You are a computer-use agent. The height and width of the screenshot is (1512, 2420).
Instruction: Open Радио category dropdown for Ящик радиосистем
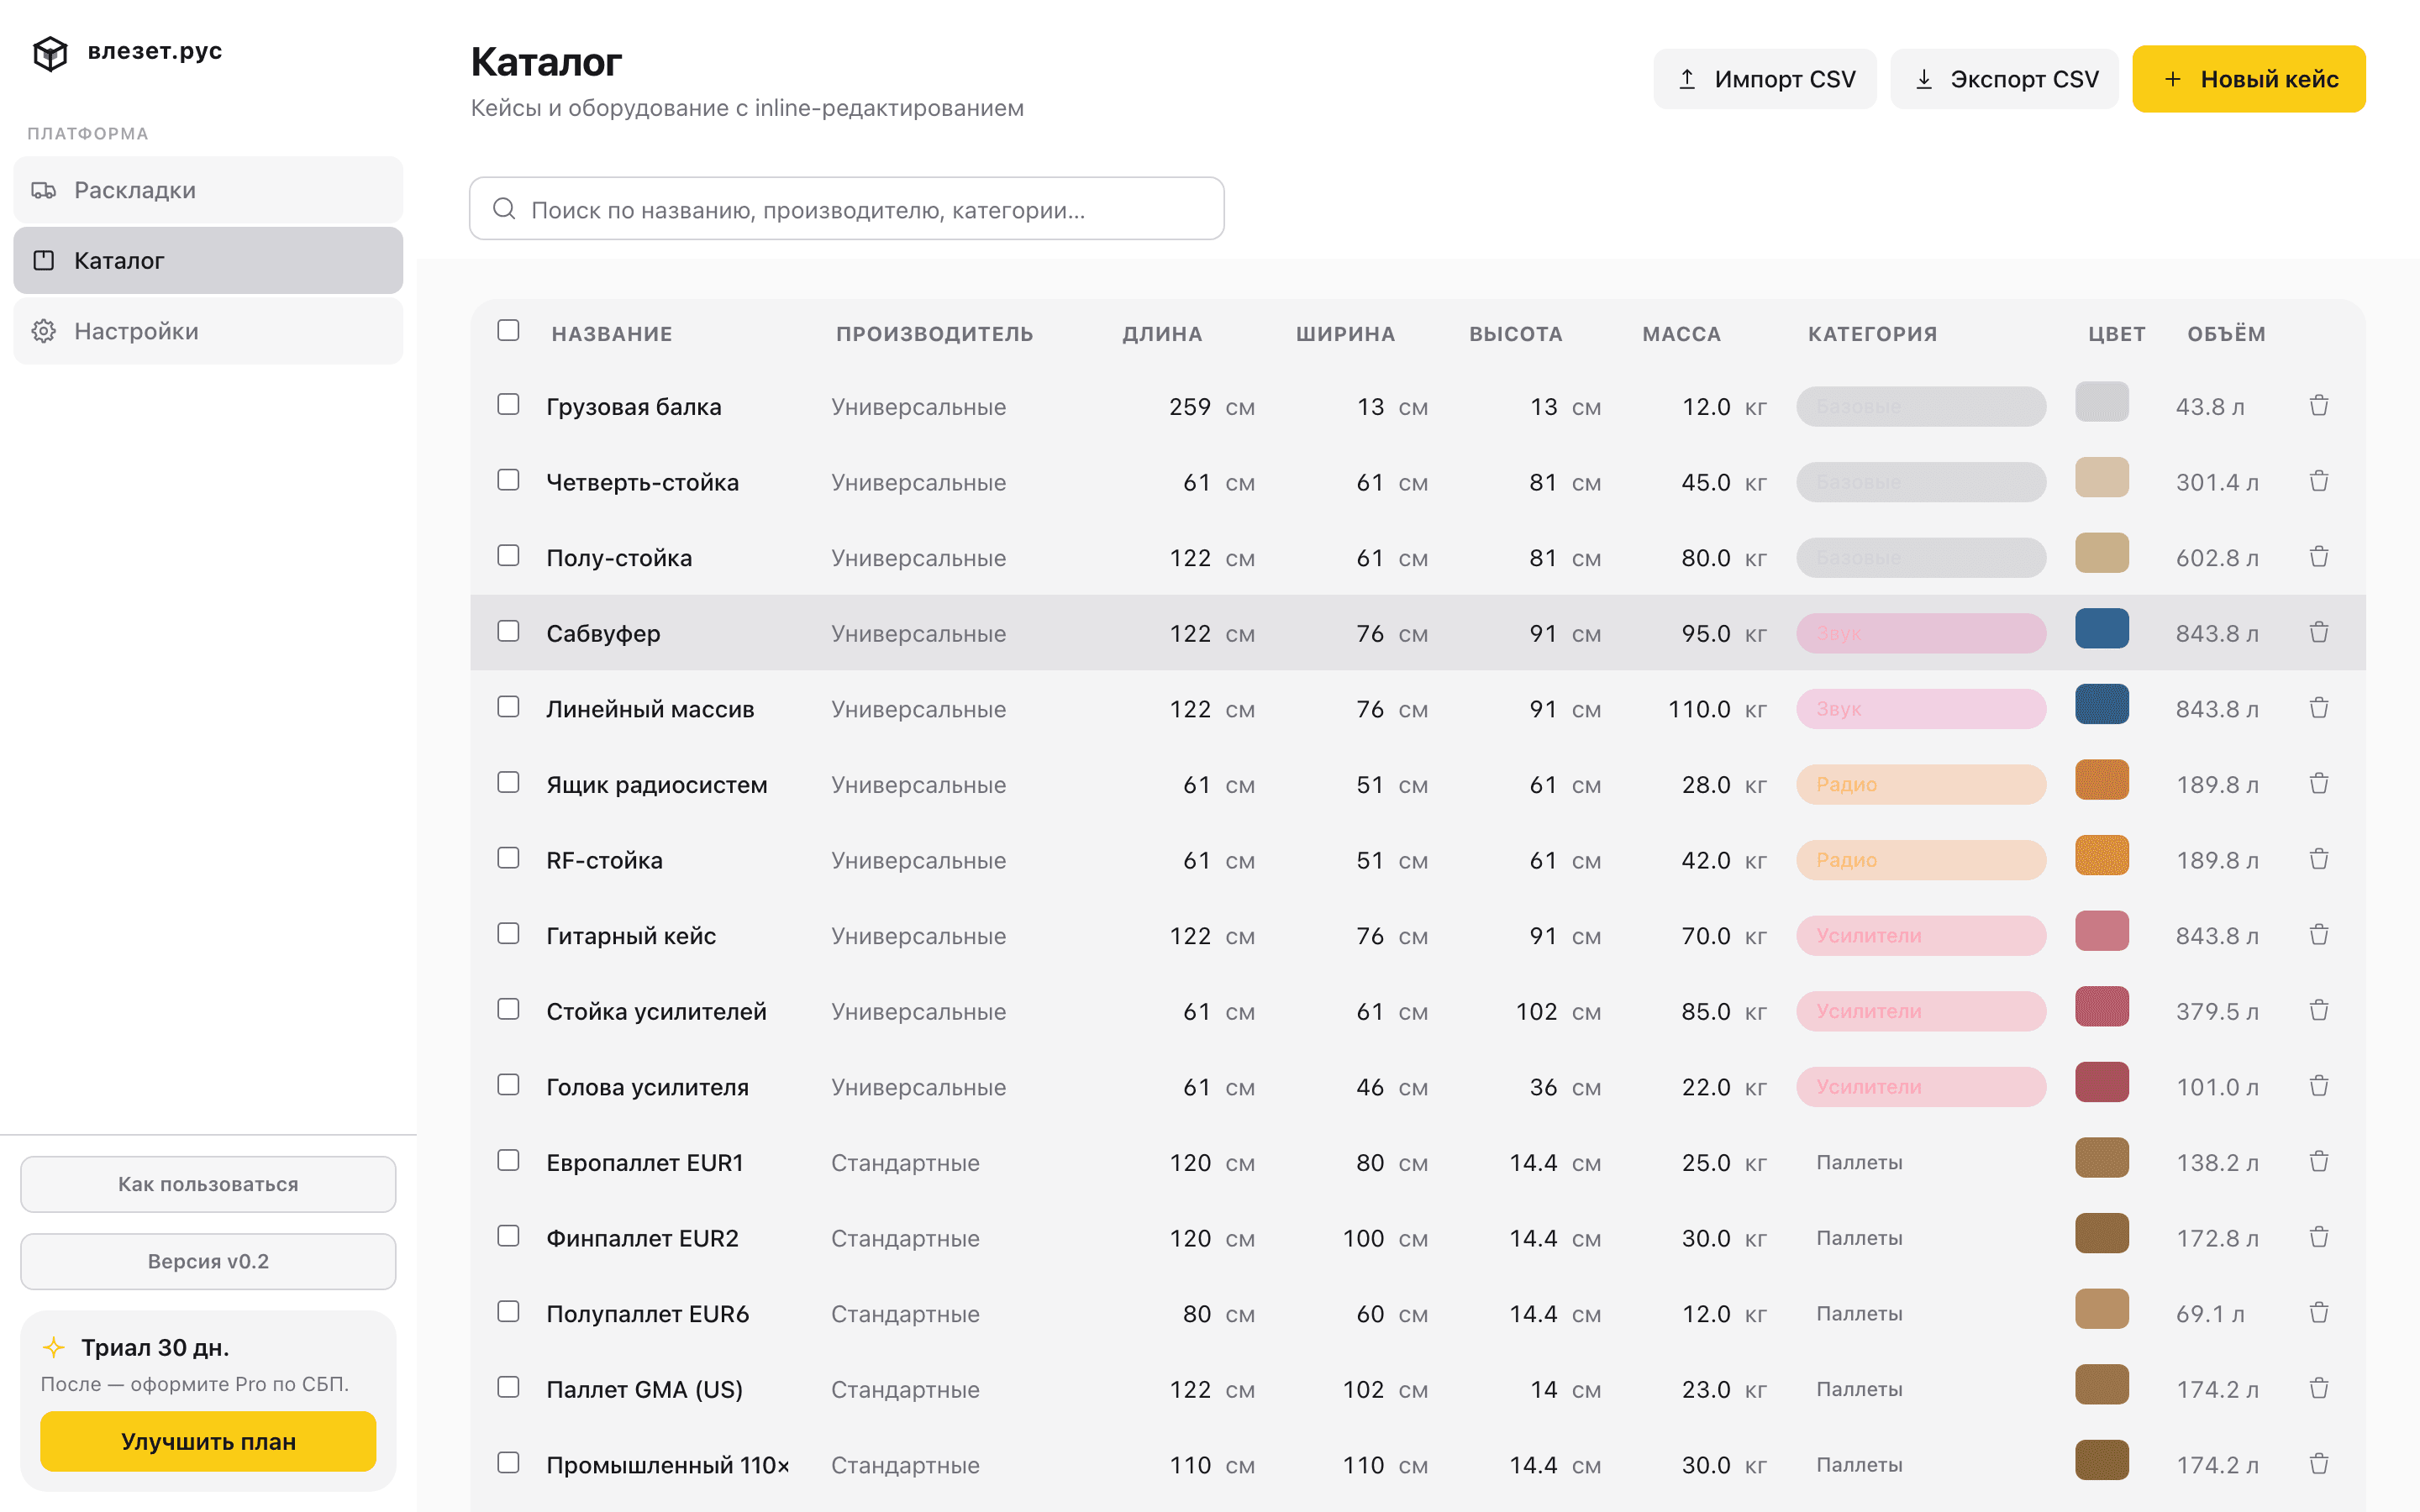(1921, 785)
